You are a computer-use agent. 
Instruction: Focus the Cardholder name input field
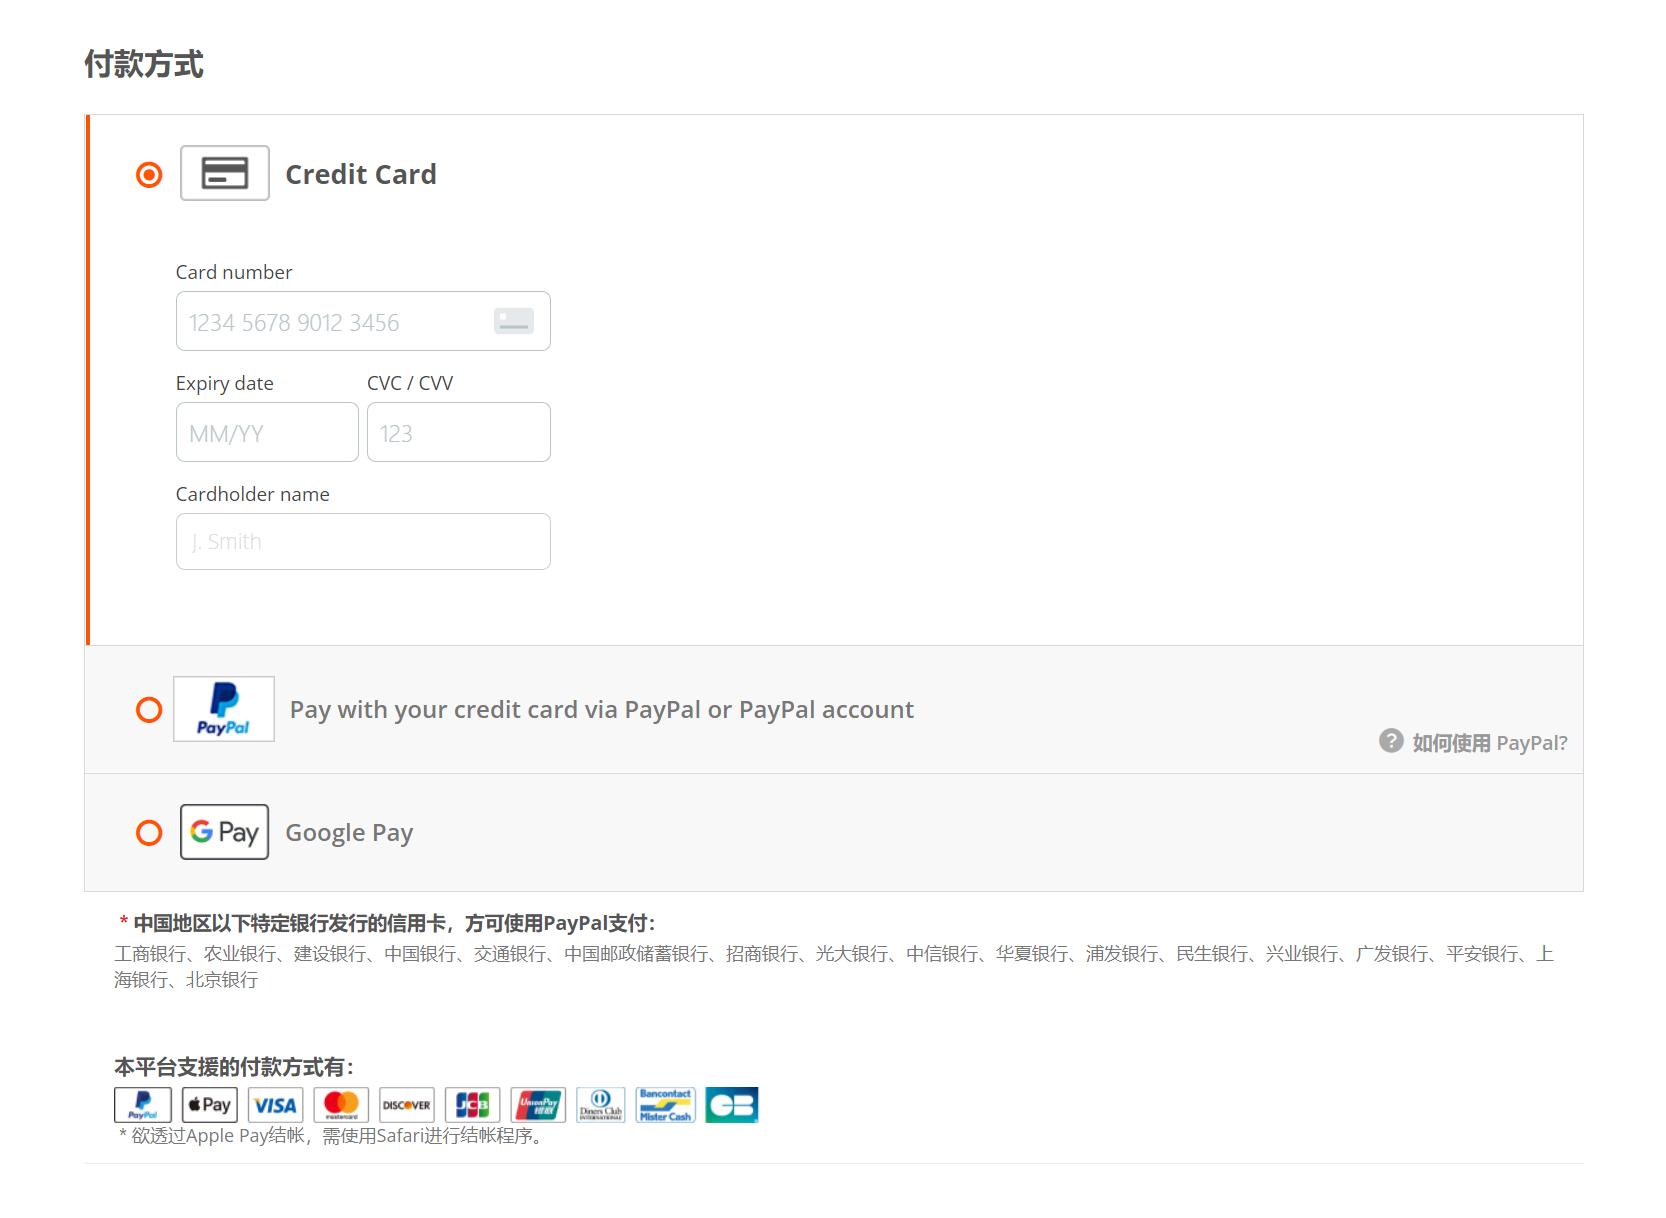pos(362,540)
